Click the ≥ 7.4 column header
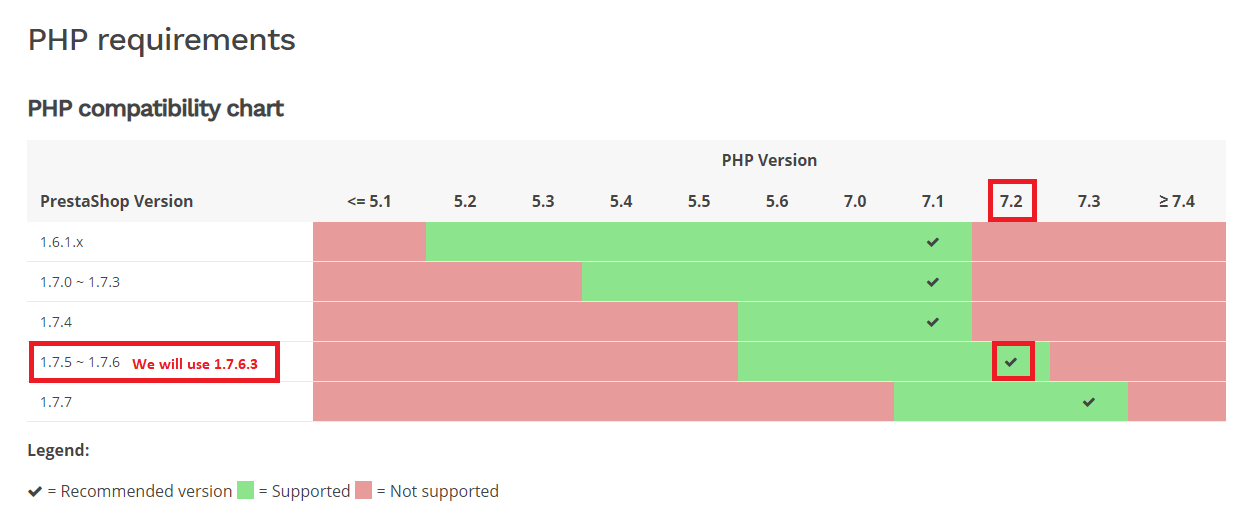Viewport: 1260px width, 518px height. [x=1177, y=201]
